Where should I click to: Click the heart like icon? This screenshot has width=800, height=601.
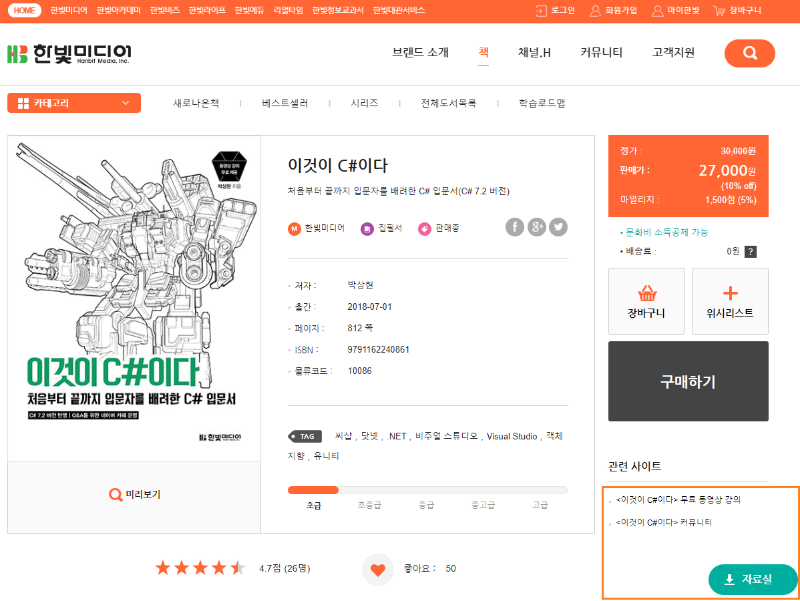[x=378, y=569]
